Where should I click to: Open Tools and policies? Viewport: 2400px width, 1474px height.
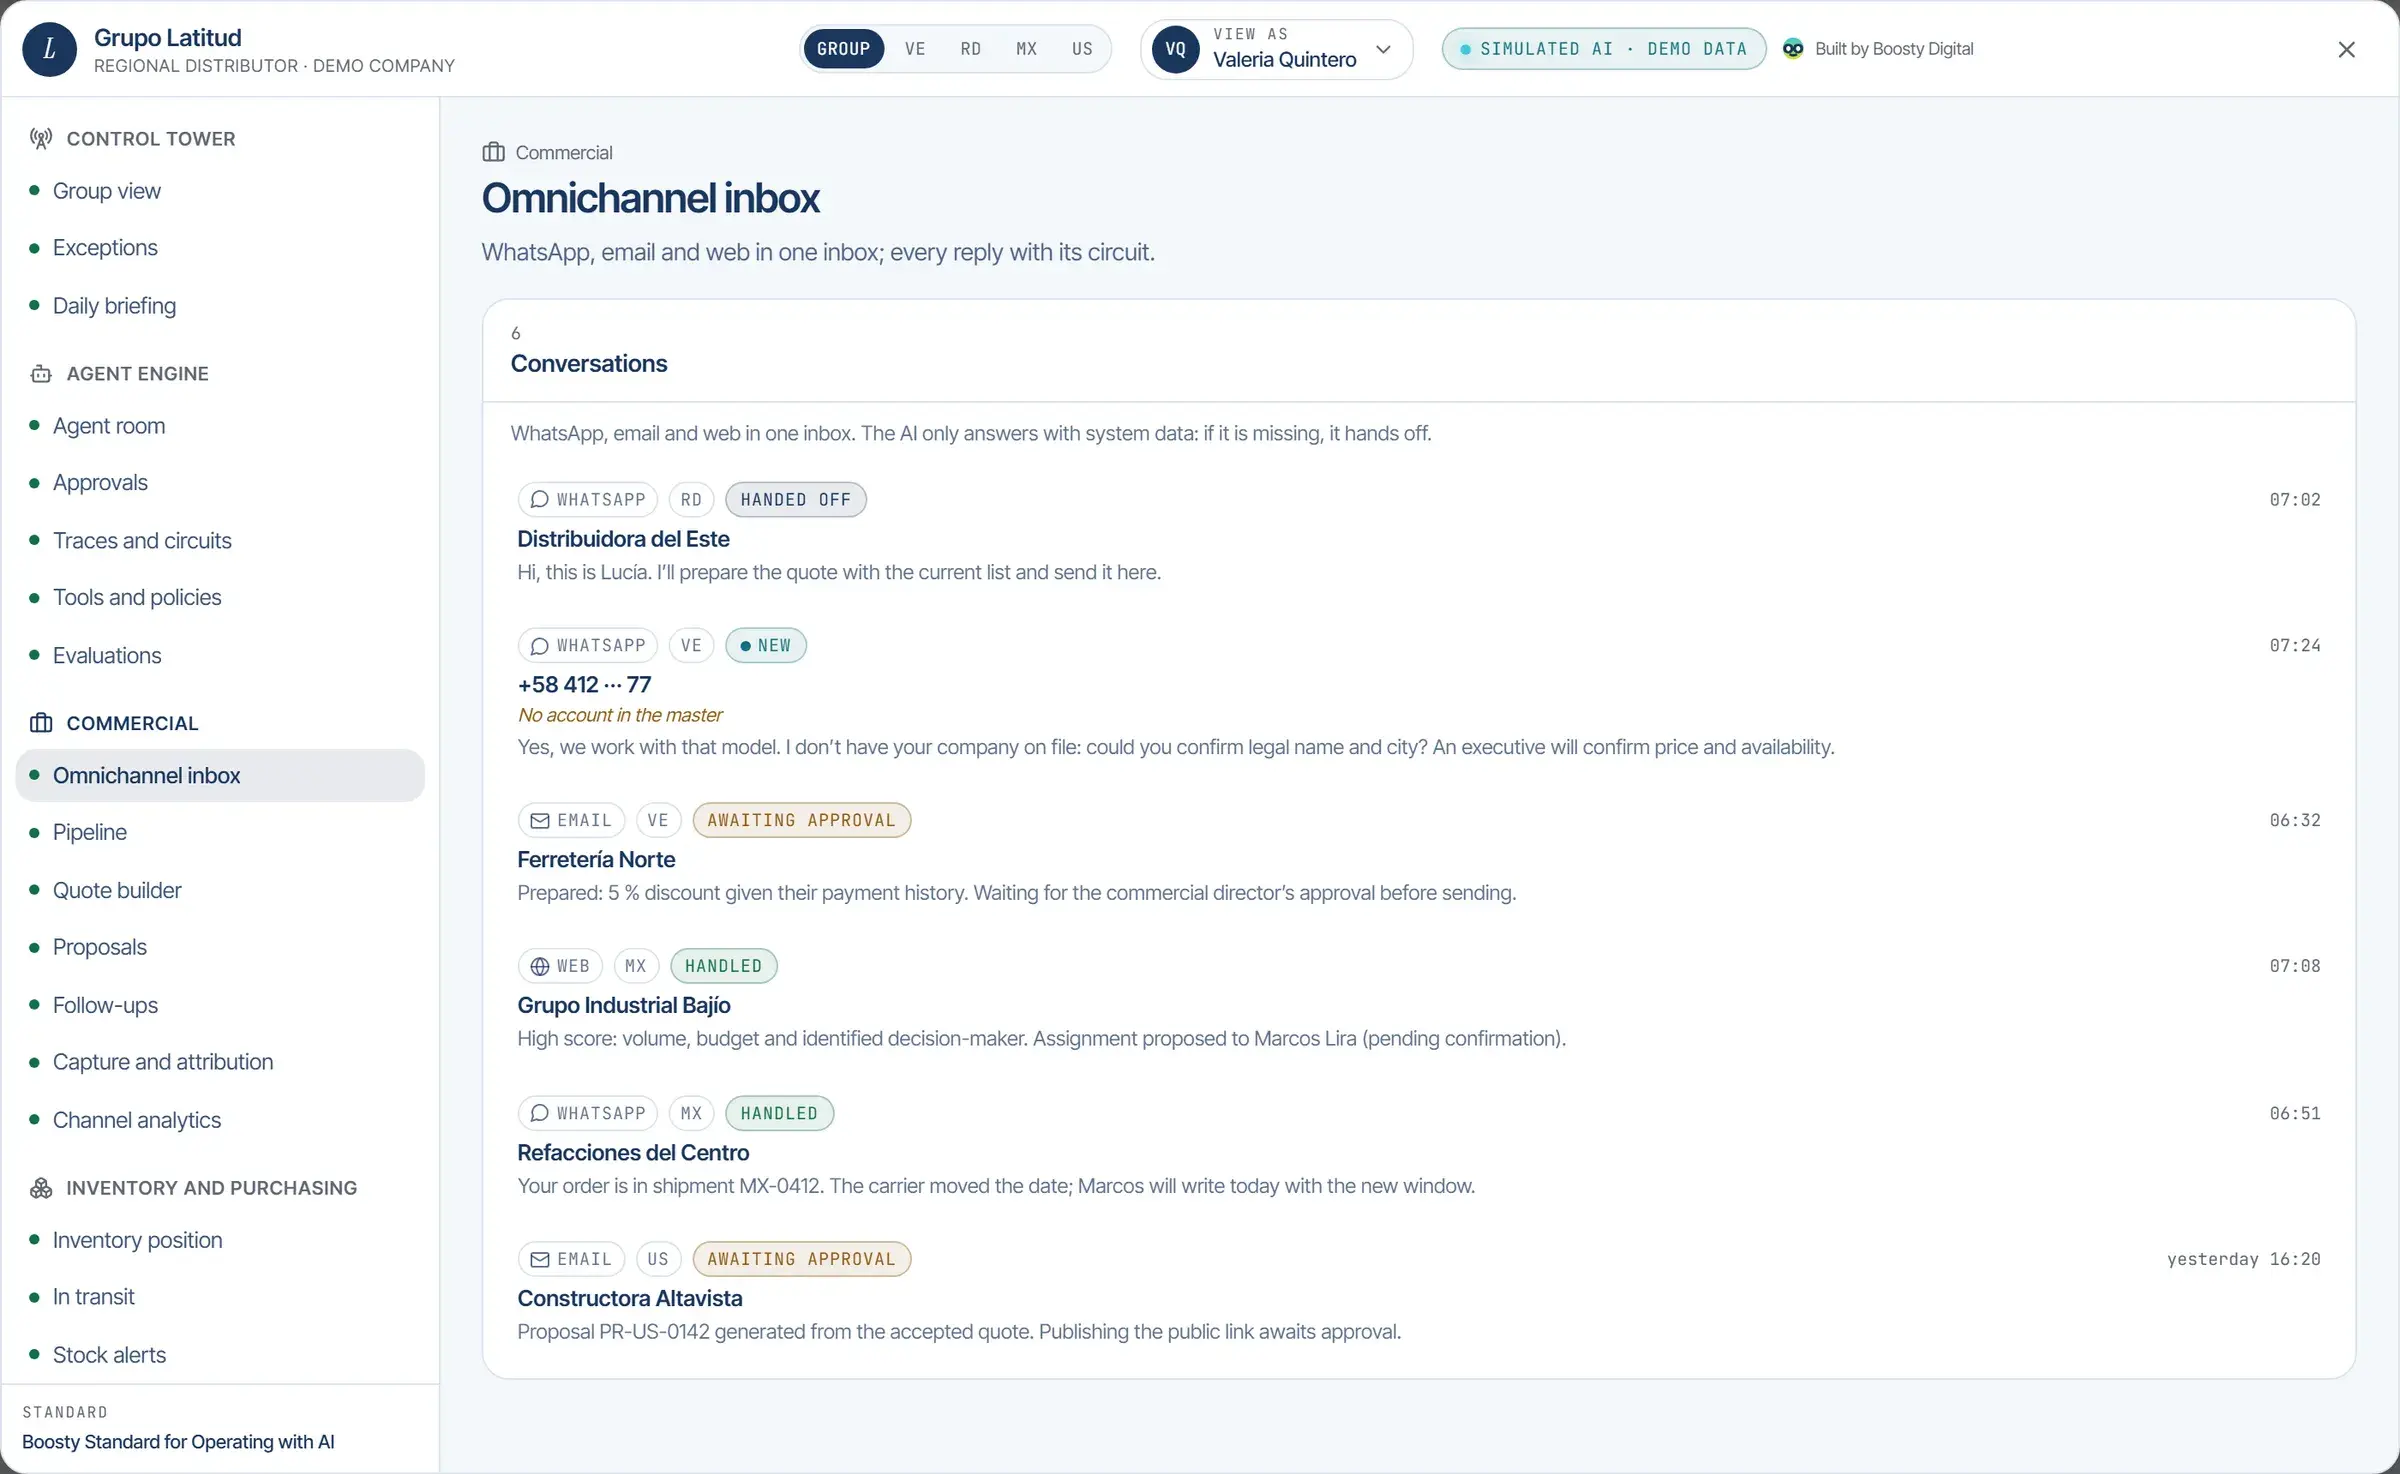220,598
